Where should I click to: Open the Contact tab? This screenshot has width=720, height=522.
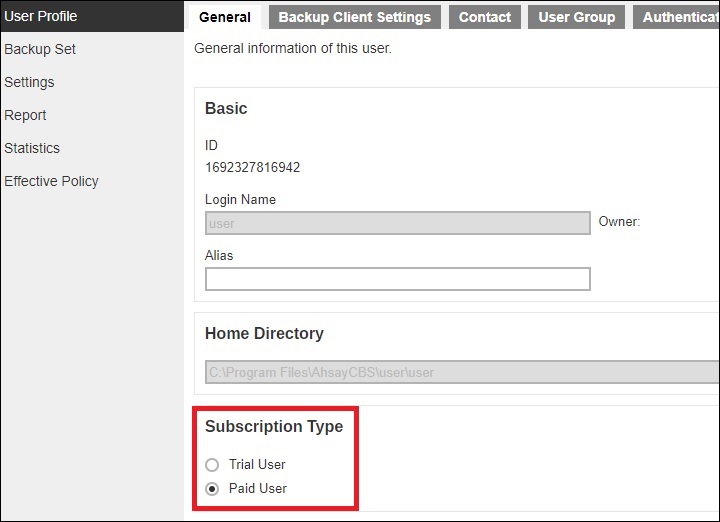click(484, 17)
